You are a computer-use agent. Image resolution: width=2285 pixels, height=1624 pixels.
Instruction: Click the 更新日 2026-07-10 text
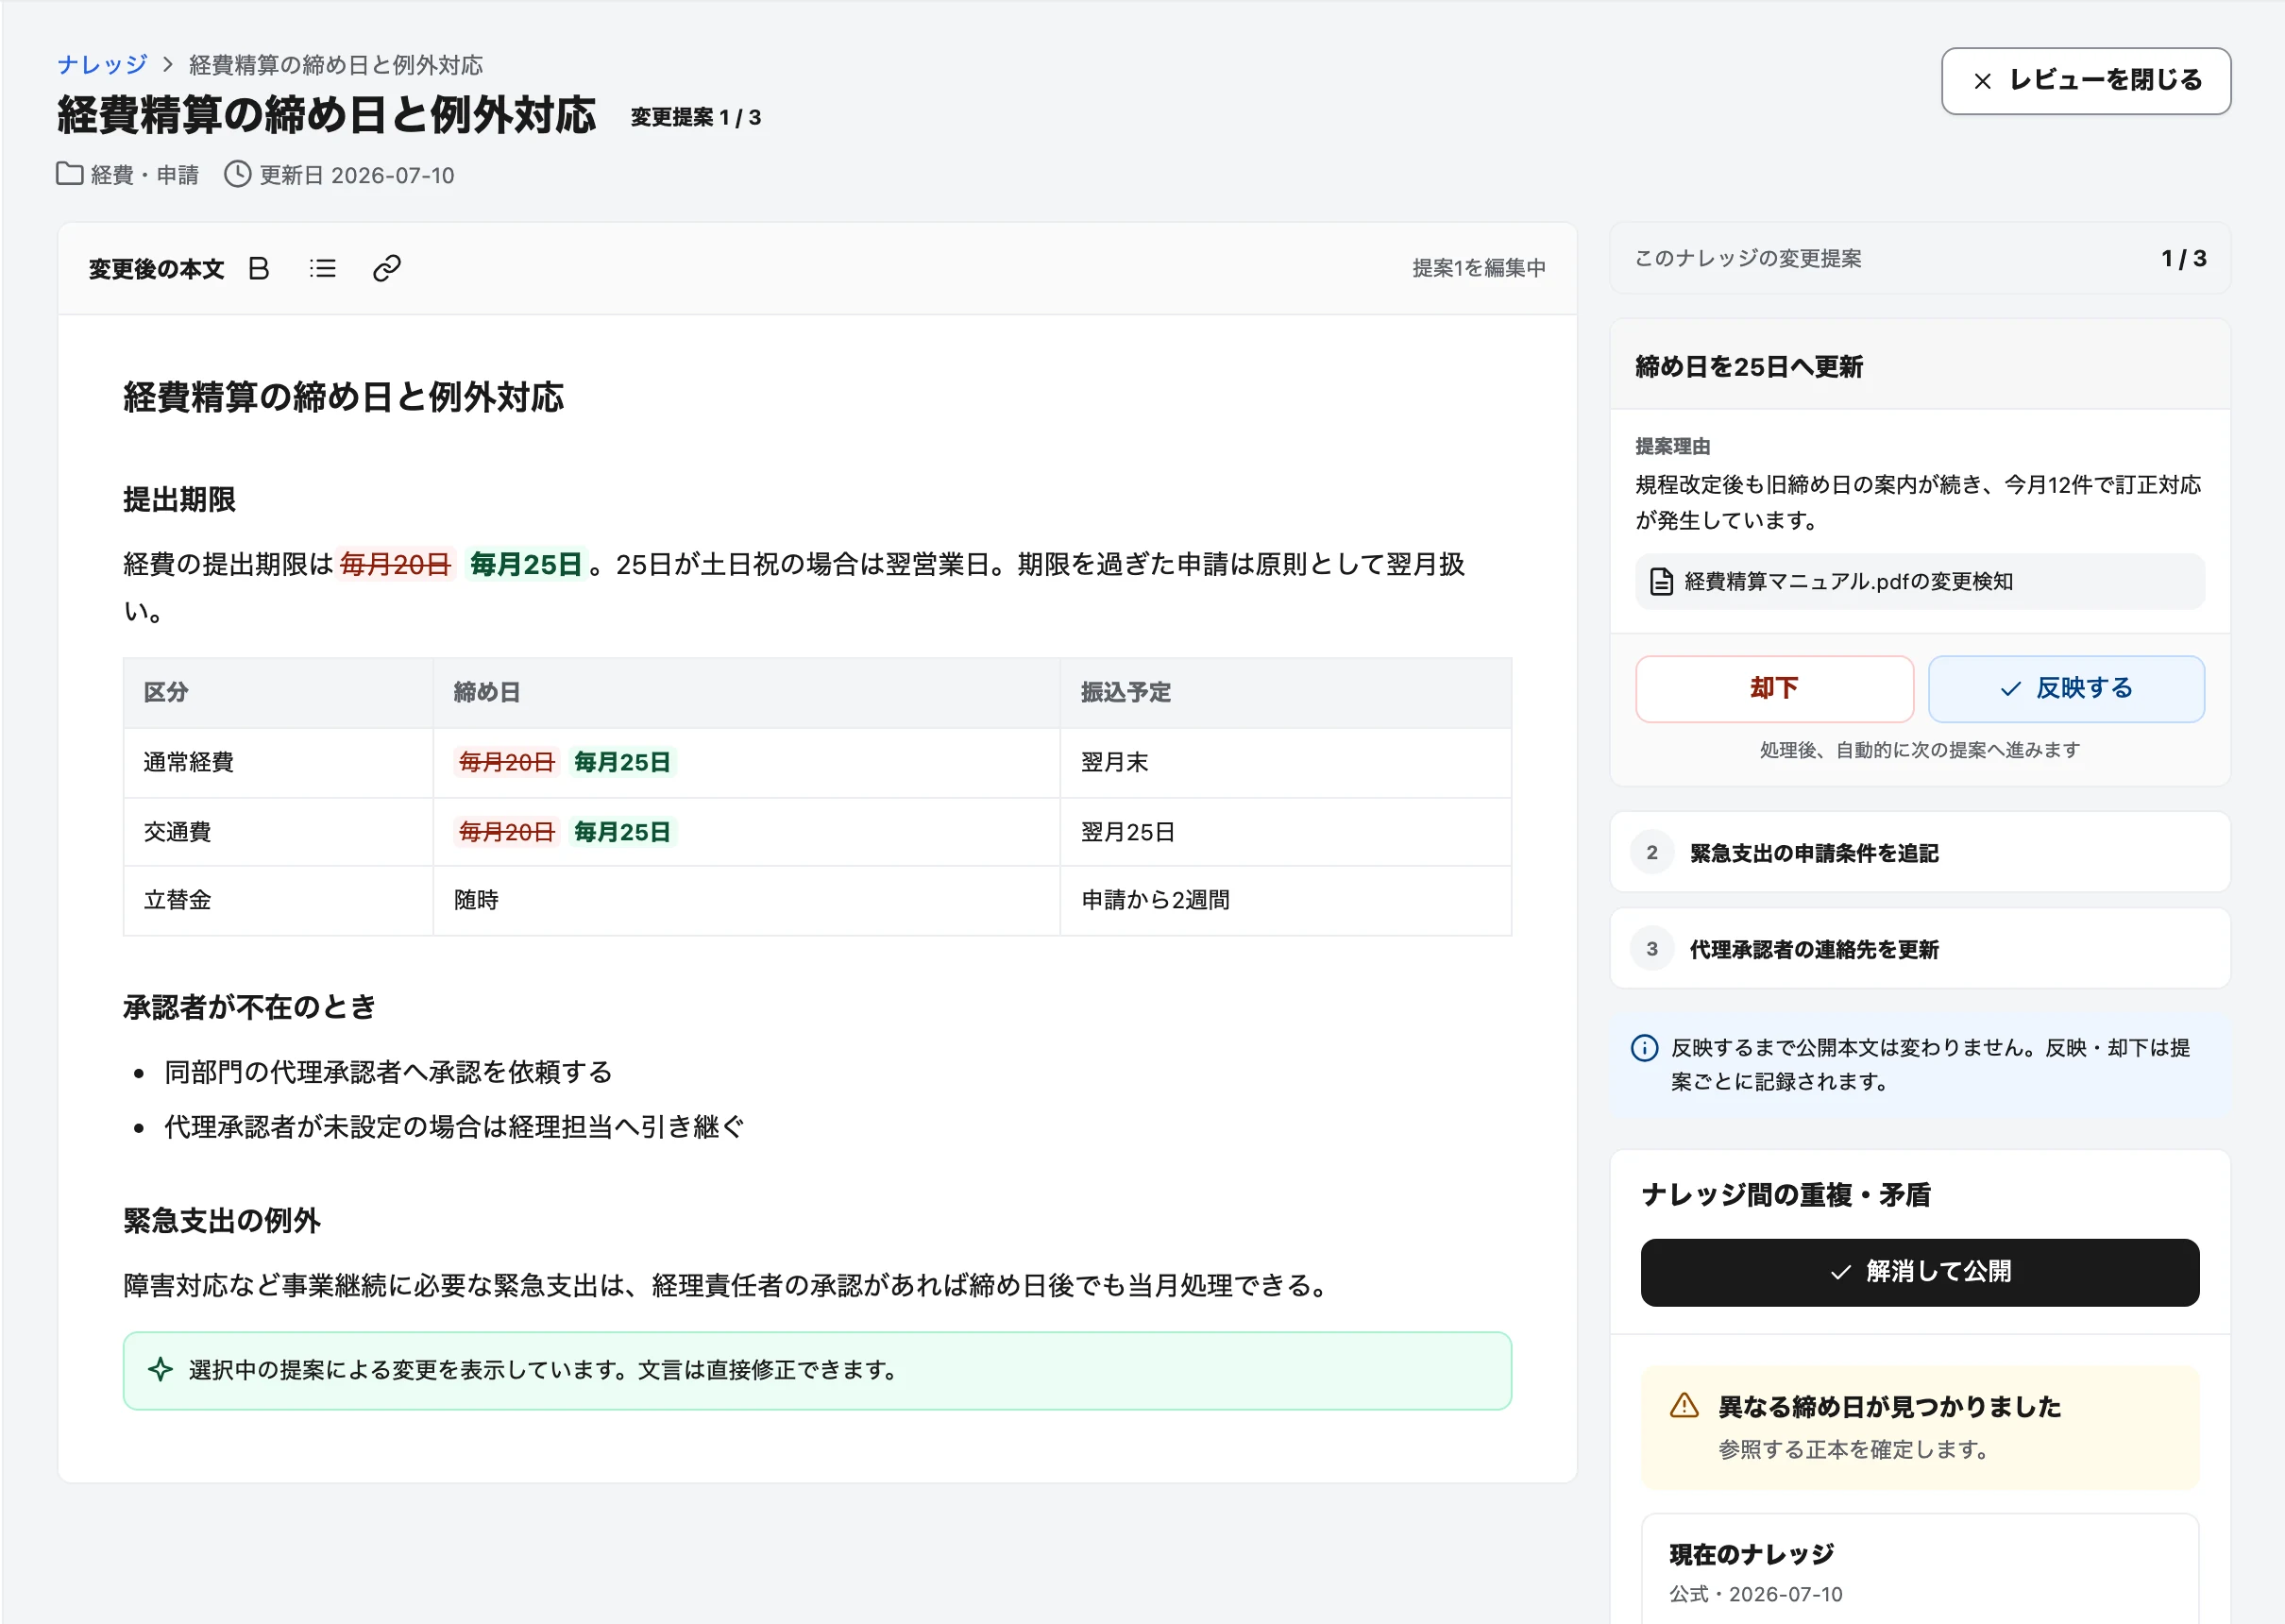(x=357, y=175)
